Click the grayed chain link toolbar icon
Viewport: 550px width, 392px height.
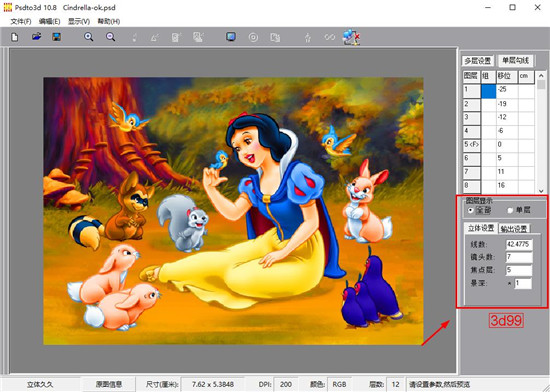point(330,37)
